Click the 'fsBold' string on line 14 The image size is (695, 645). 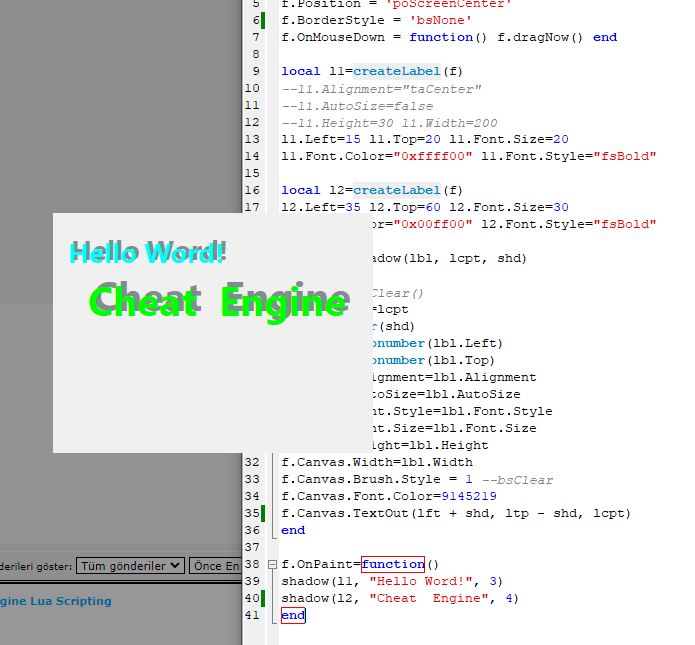pyautogui.click(x=624, y=156)
